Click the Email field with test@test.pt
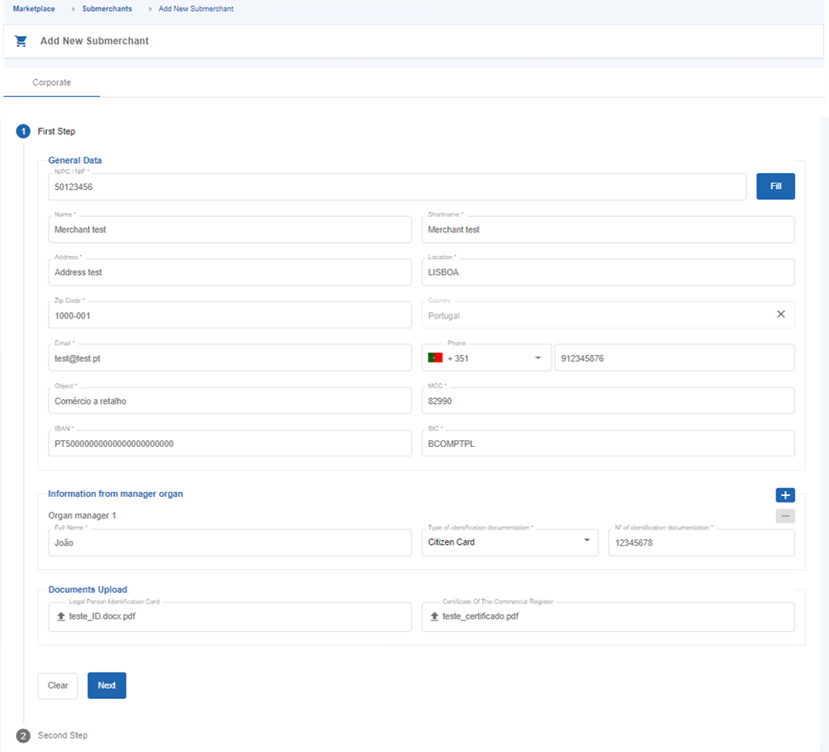This screenshot has height=752, width=829. coord(229,358)
